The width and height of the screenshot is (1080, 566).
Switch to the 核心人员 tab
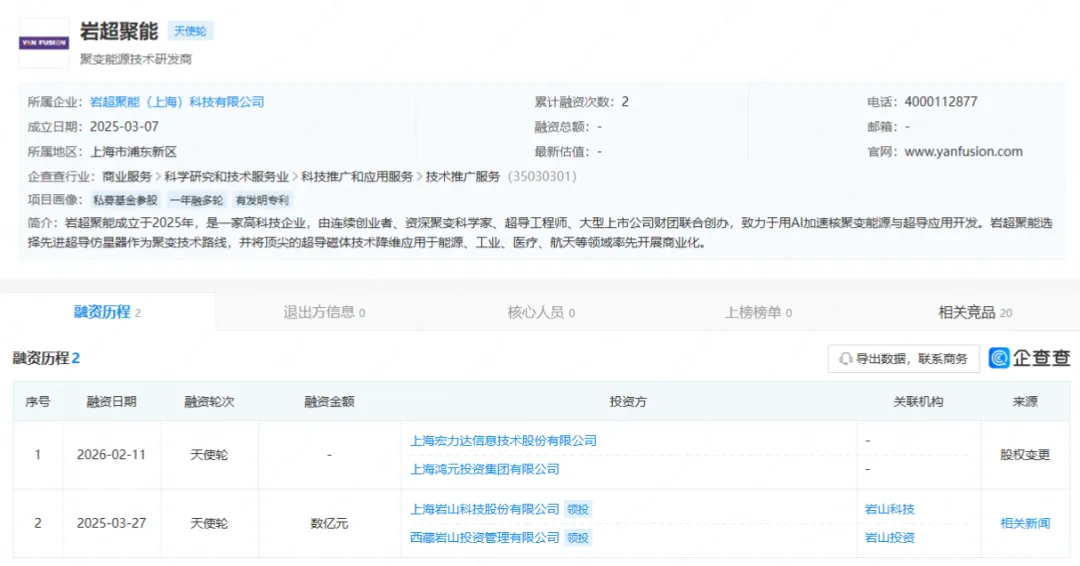tap(541, 312)
